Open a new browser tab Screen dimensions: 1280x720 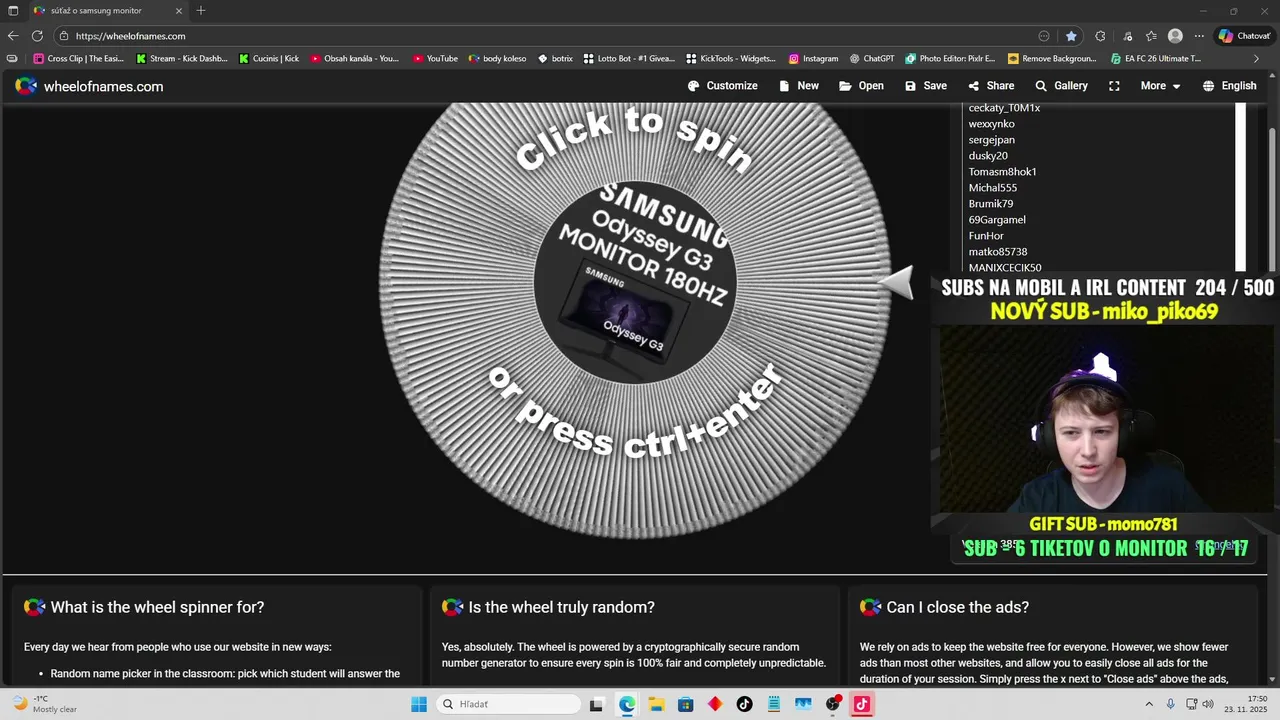(x=201, y=11)
